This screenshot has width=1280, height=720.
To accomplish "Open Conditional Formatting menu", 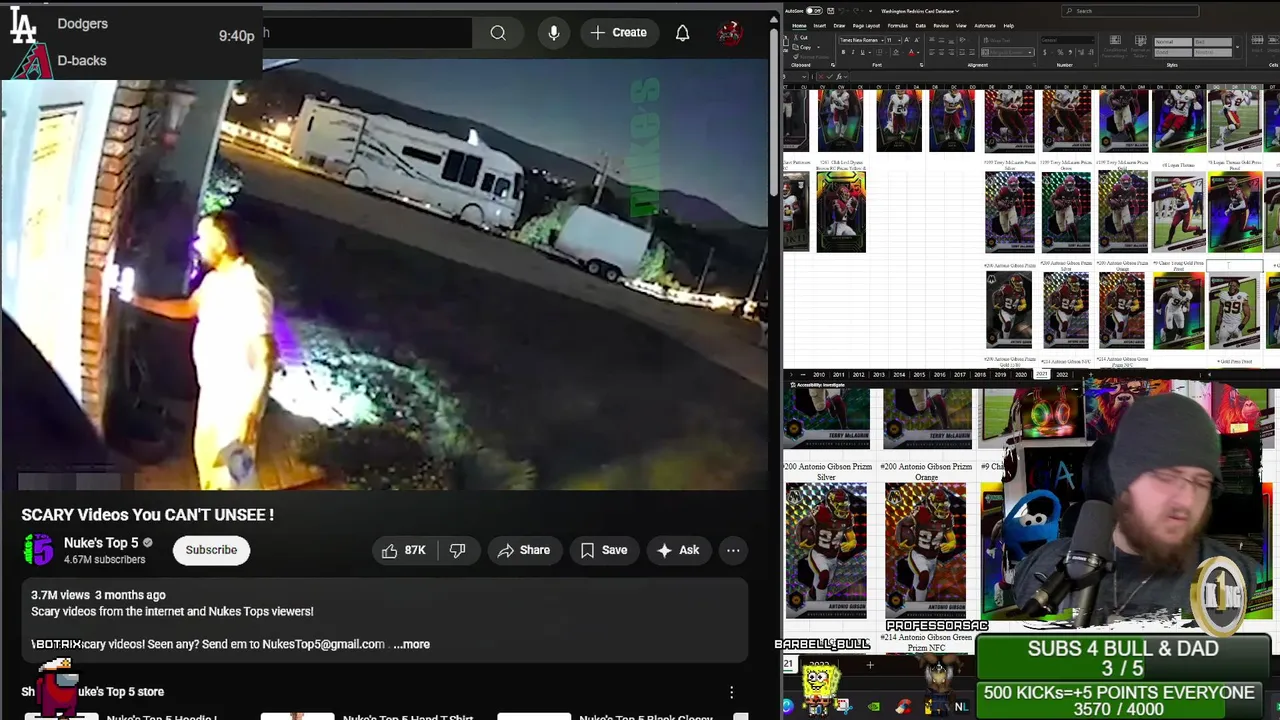I will click(x=1115, y=46).
